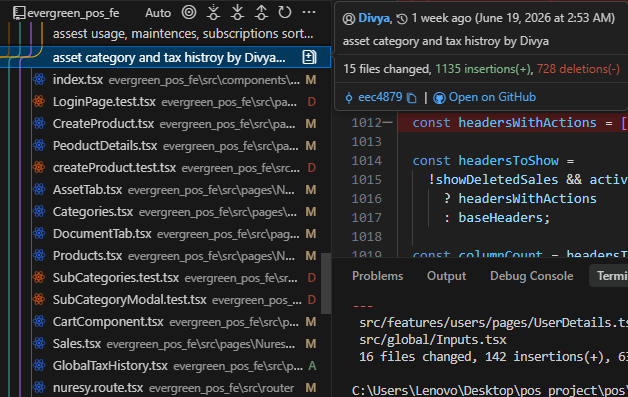Viewport: 628px width, 397px height.
Task: Click commit hash eec4879 link
Action: point(380,97)
